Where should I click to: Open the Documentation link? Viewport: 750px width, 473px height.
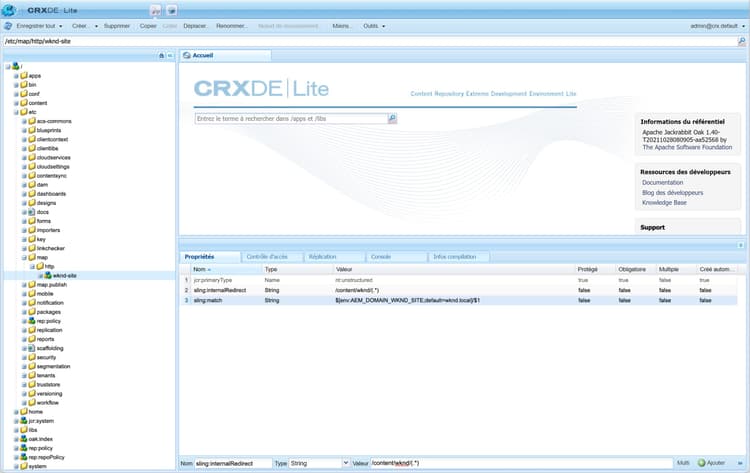tap(662, 183)
